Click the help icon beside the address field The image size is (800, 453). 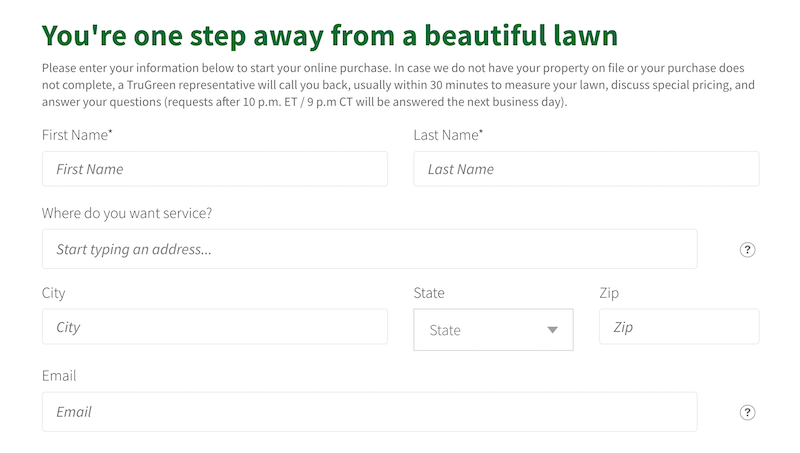tap(747, 250)
